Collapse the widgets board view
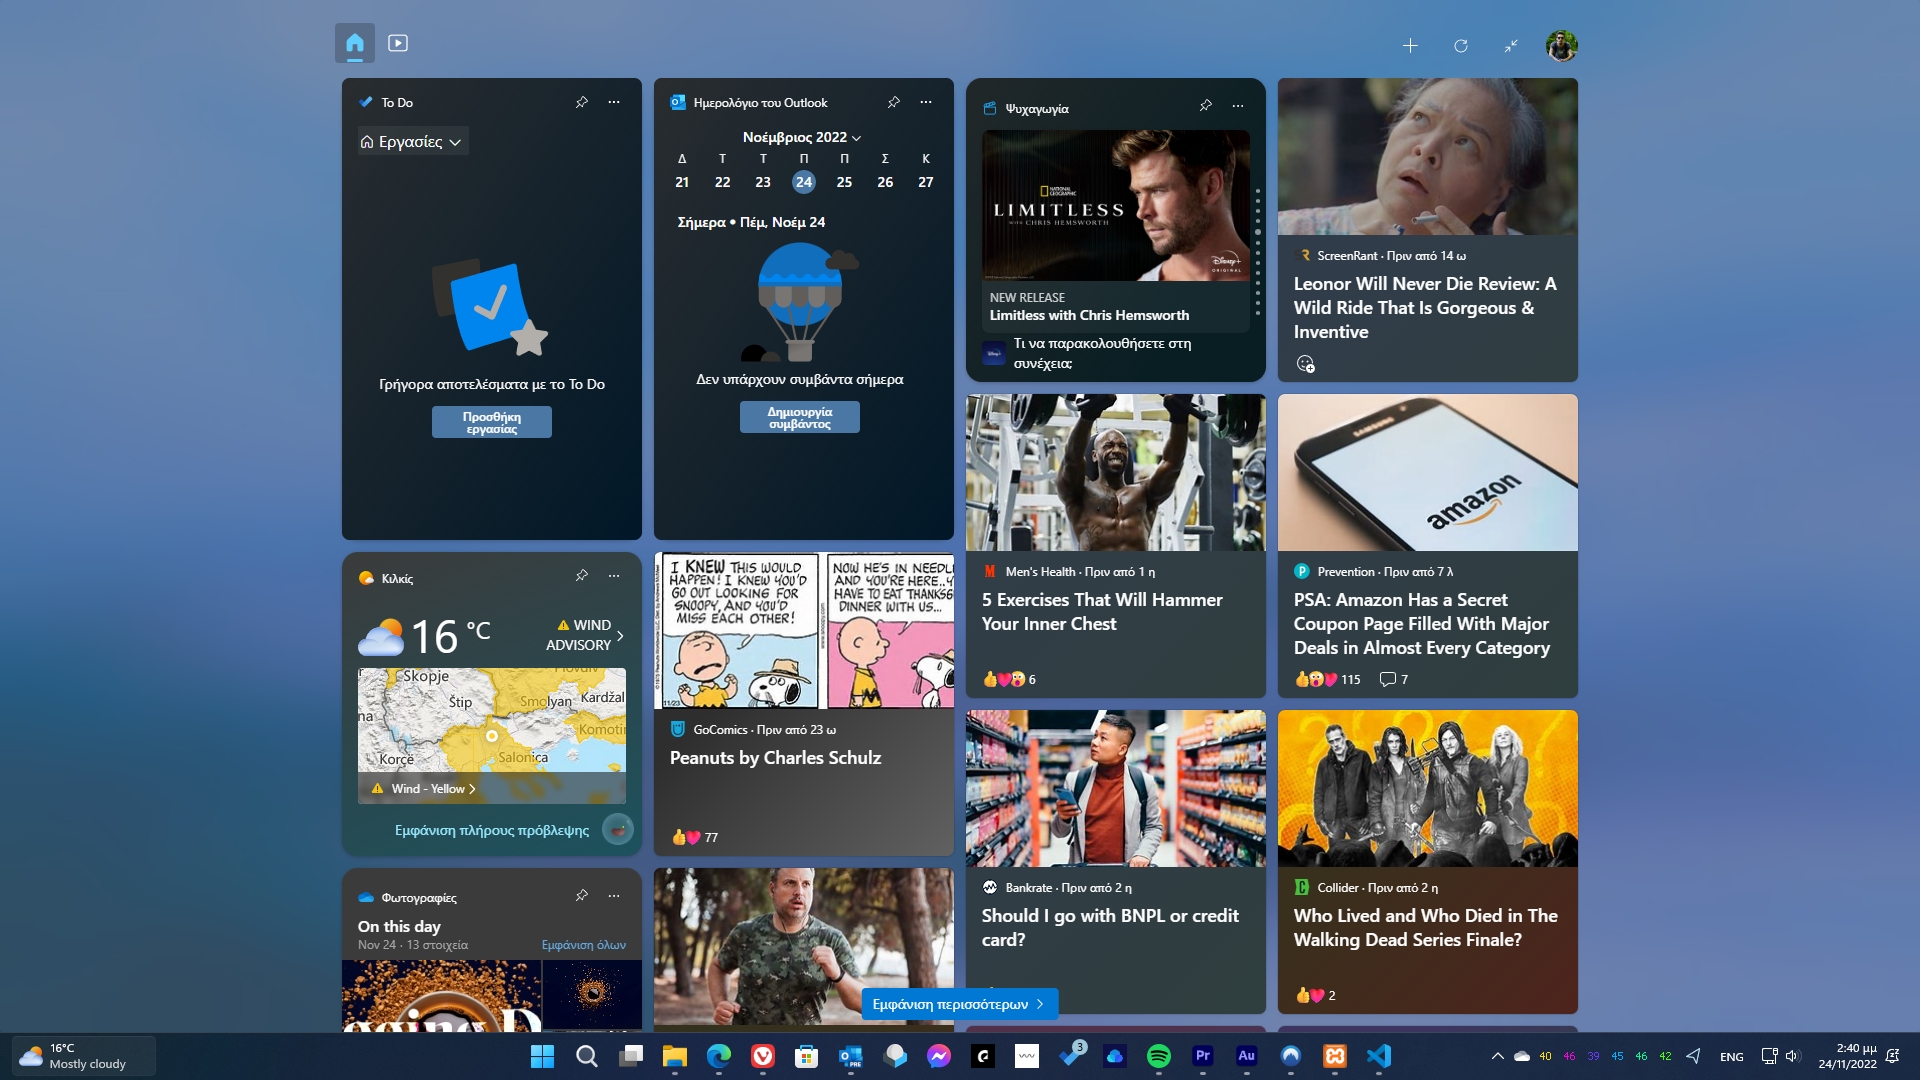Screen dimensions: 1920x1080 pyautogui.click(x=1511, y=46)
